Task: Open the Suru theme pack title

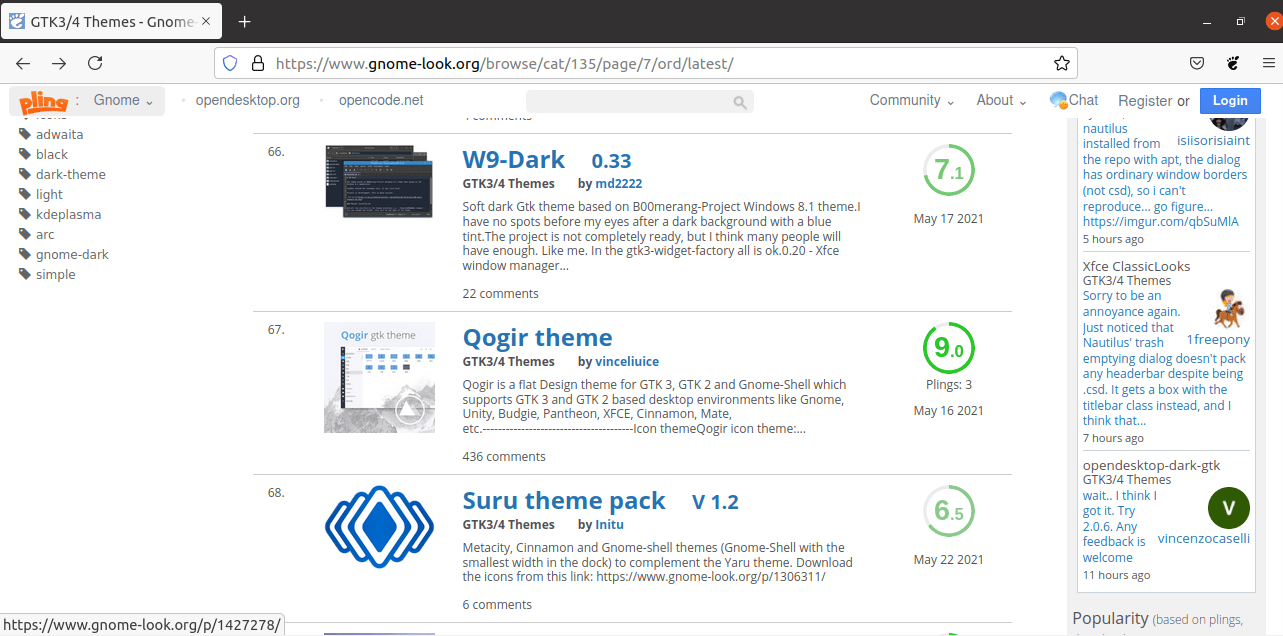Action: point(564,500)
